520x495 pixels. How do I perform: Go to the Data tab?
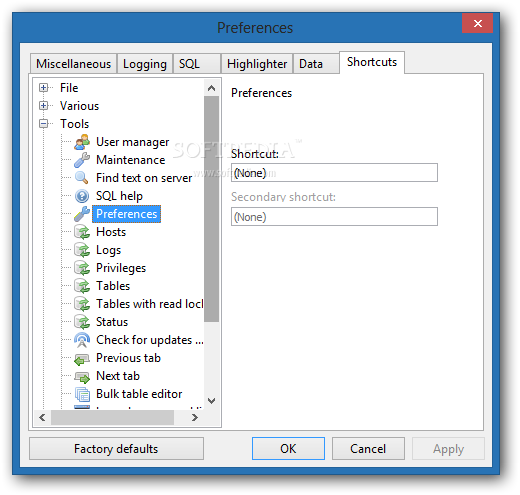point(316,64)
